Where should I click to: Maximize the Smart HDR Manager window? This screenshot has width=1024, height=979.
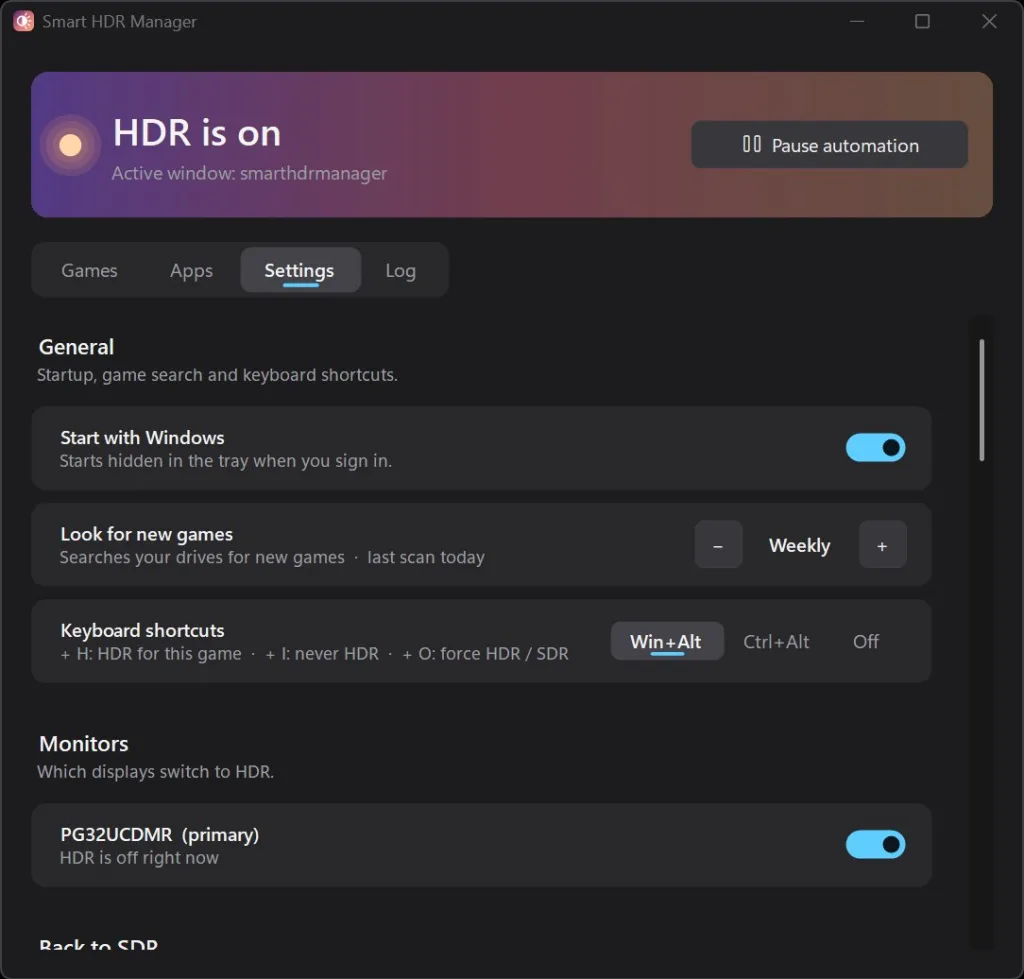click(x=922, y=22)
